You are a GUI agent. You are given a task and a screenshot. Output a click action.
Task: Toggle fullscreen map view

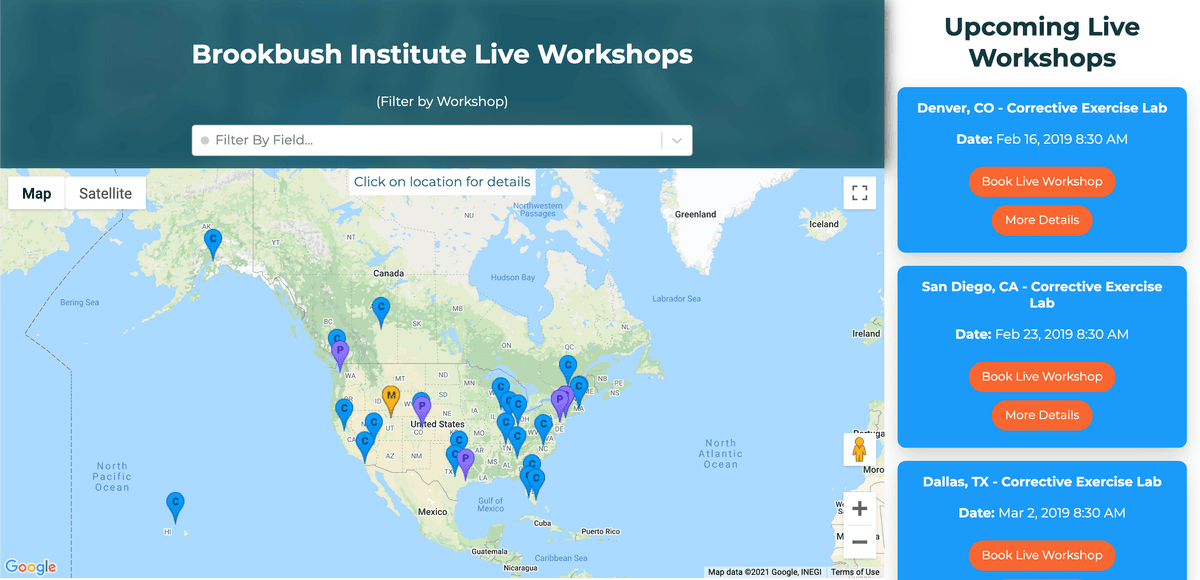pos(859,193)
